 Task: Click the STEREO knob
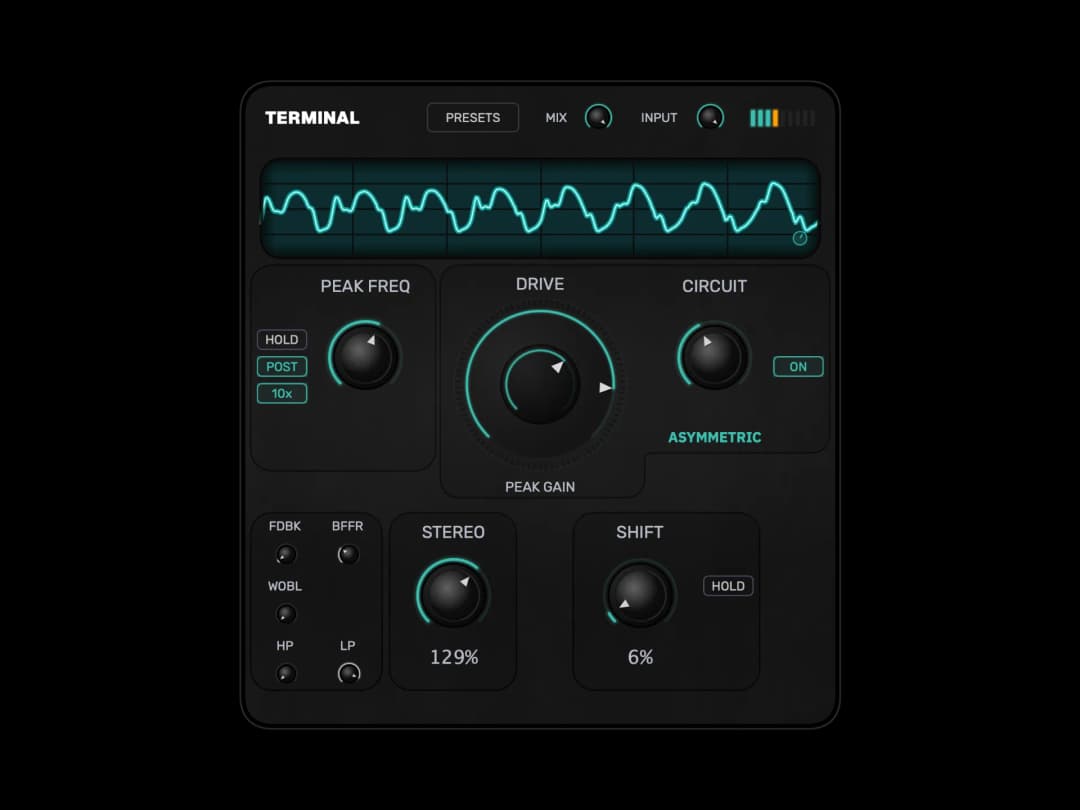[453, 592]
